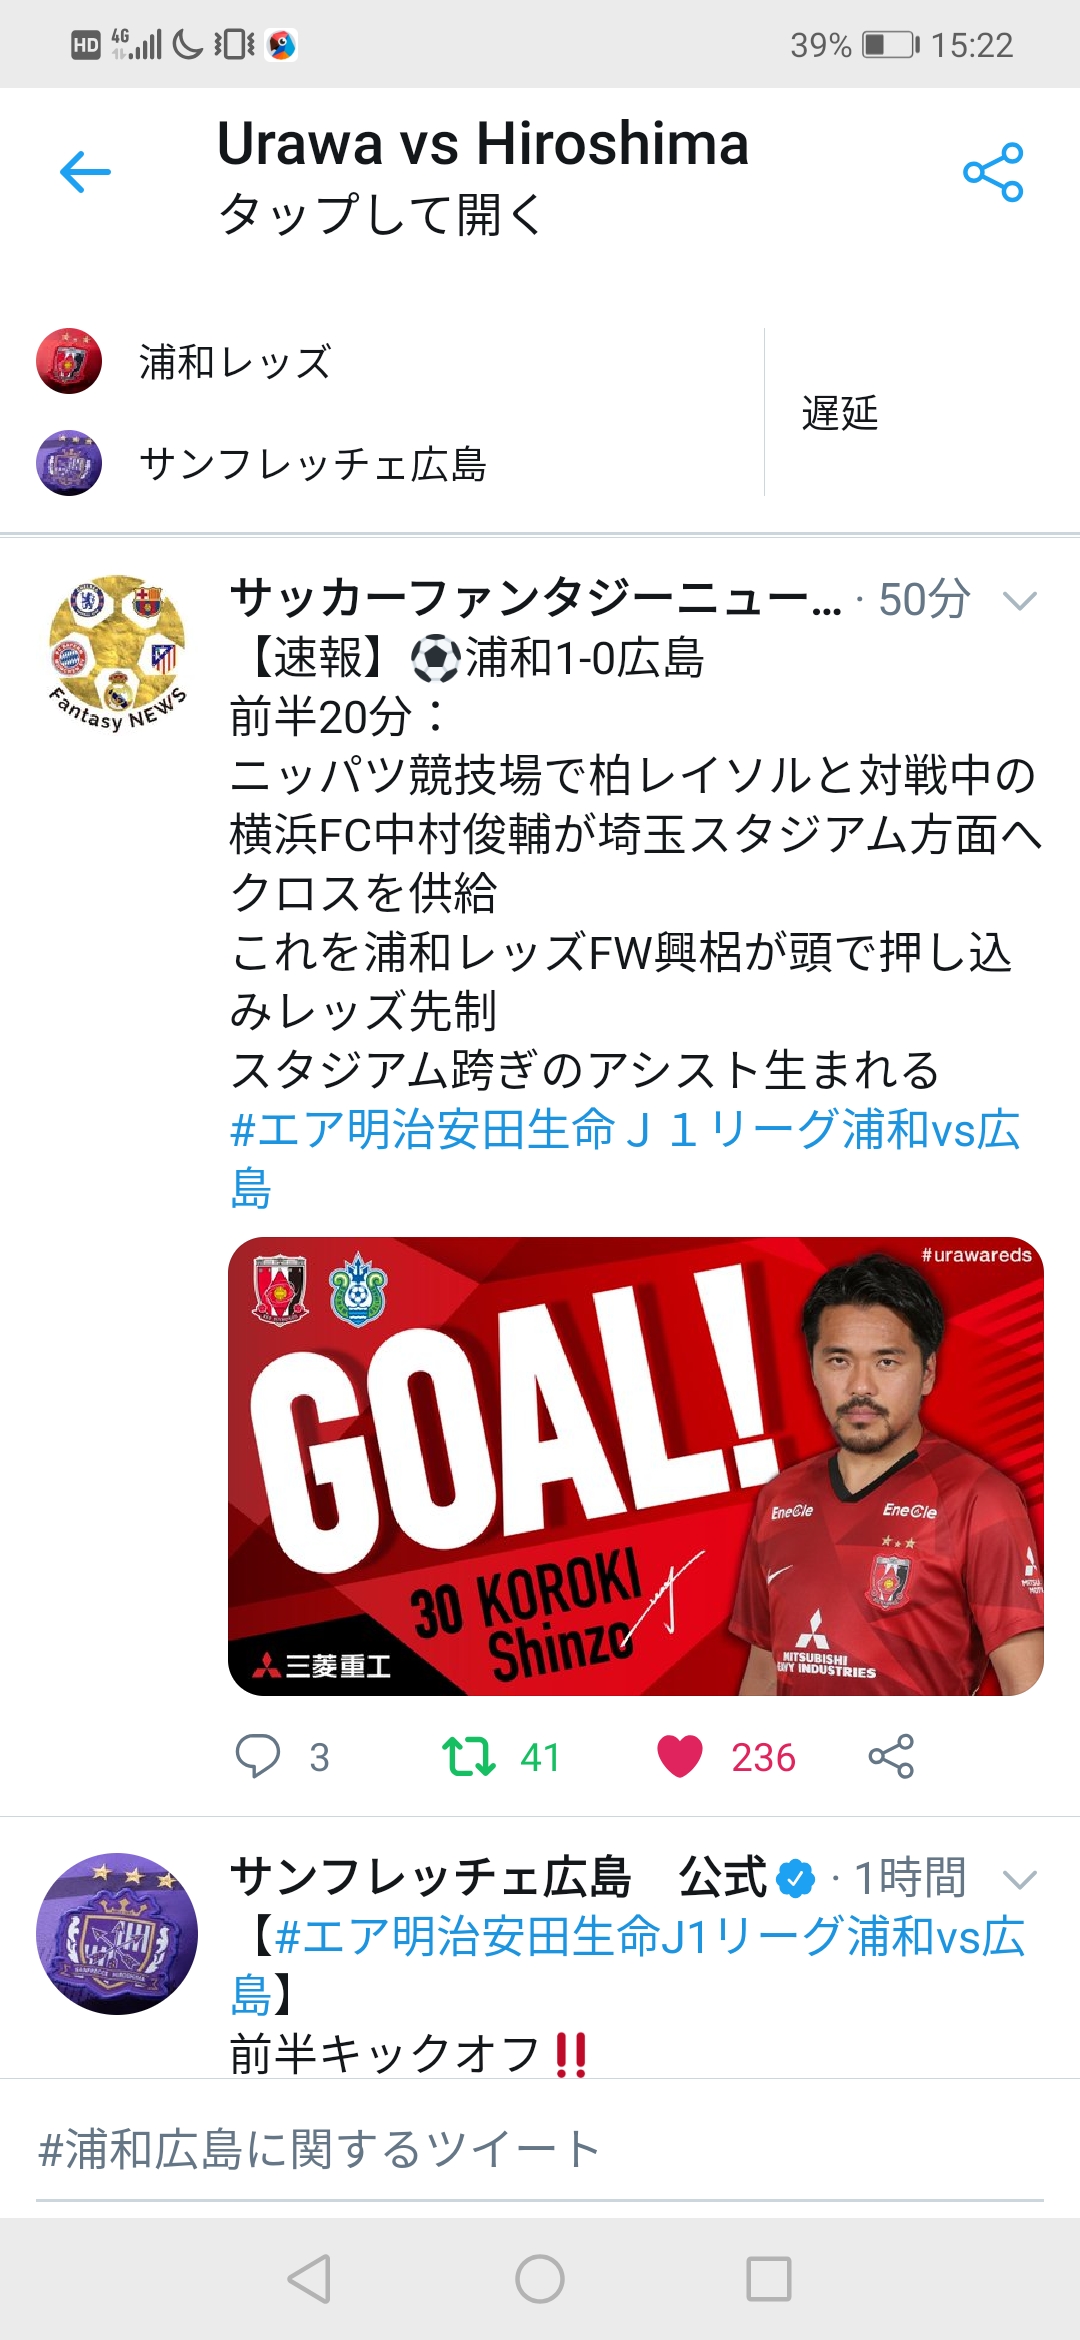Retweet the 浦和1-0広島 tweet
This screenshot has height=2340, width=1080.
click(x=469, y=1756)
